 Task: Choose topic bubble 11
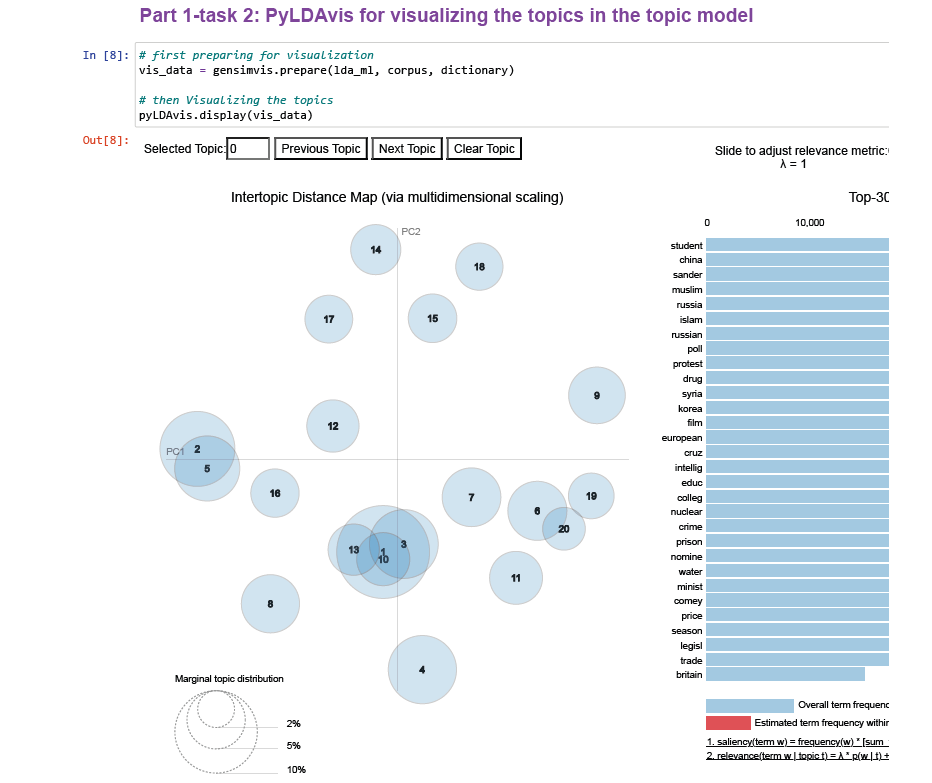tap(516, 578)
